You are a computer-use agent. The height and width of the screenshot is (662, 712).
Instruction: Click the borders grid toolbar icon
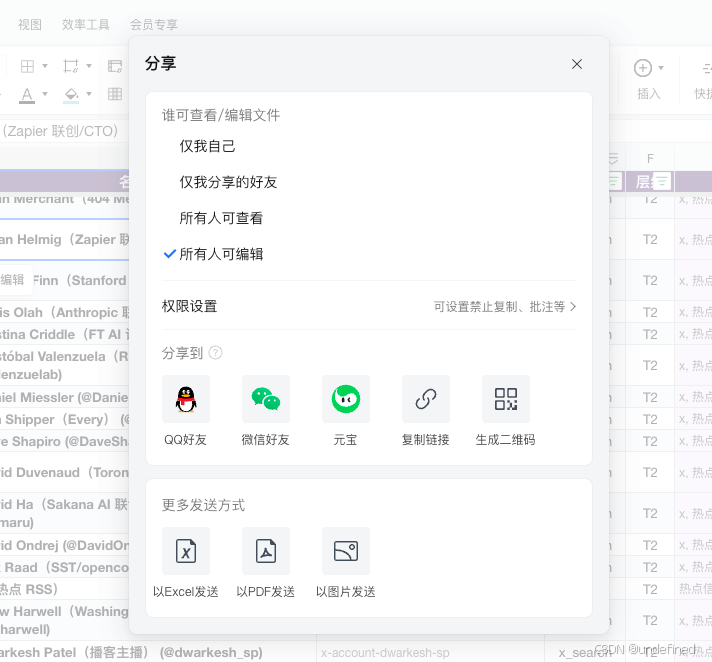pyautogui.click(x=27, y=67)
